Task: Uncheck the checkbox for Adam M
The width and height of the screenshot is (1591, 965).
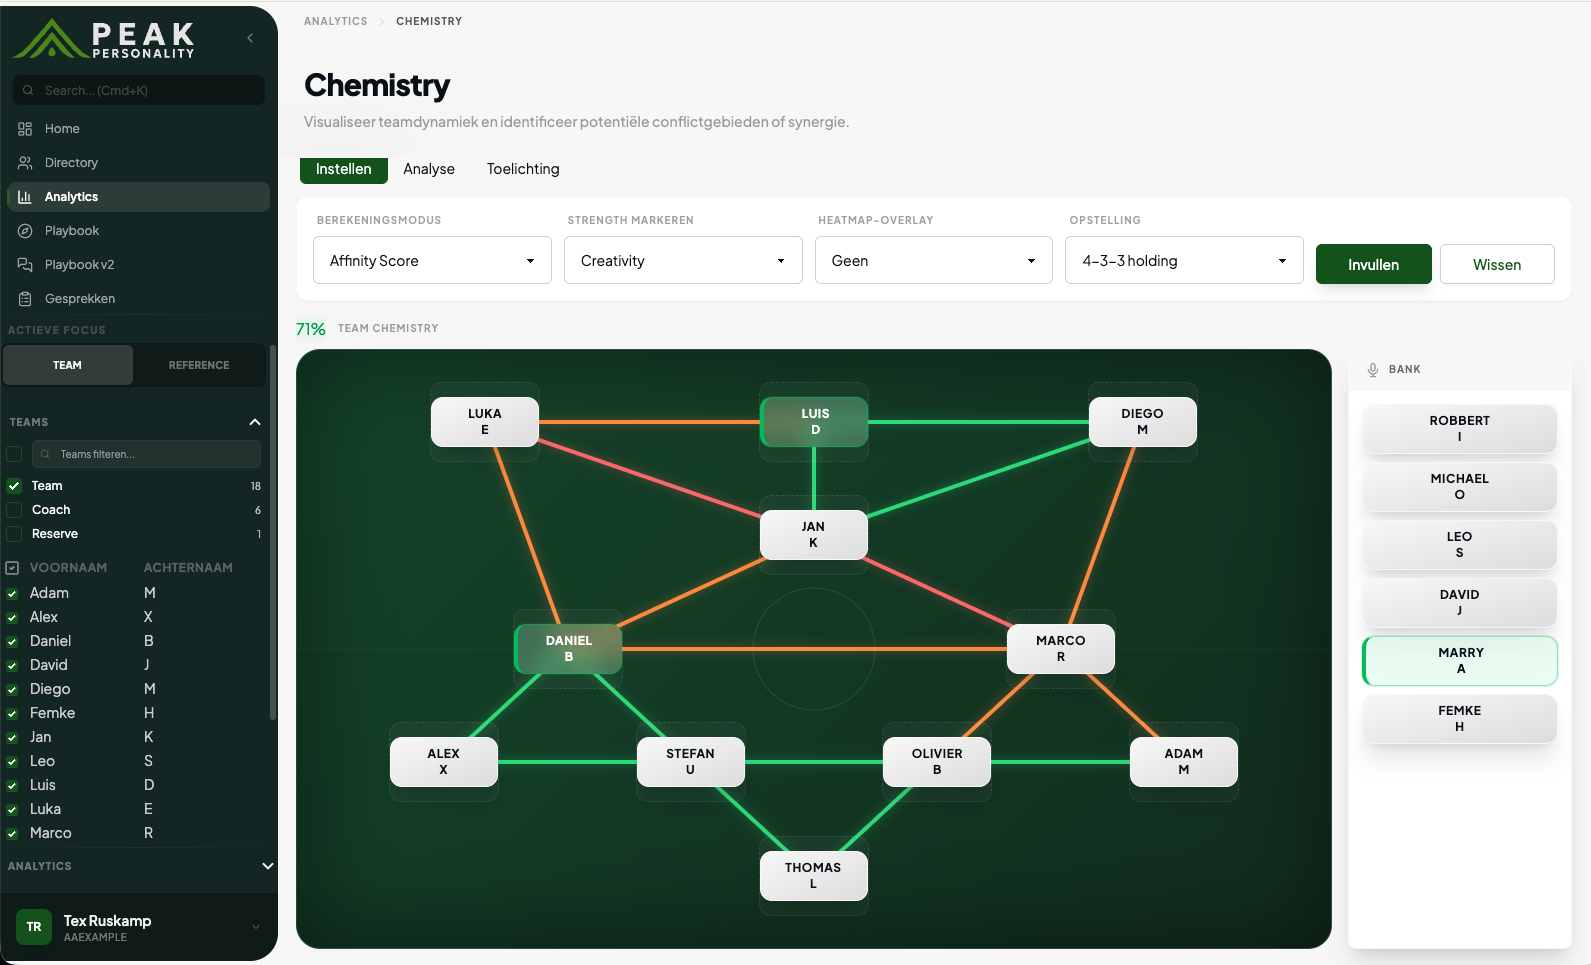Action: [12, 593]
